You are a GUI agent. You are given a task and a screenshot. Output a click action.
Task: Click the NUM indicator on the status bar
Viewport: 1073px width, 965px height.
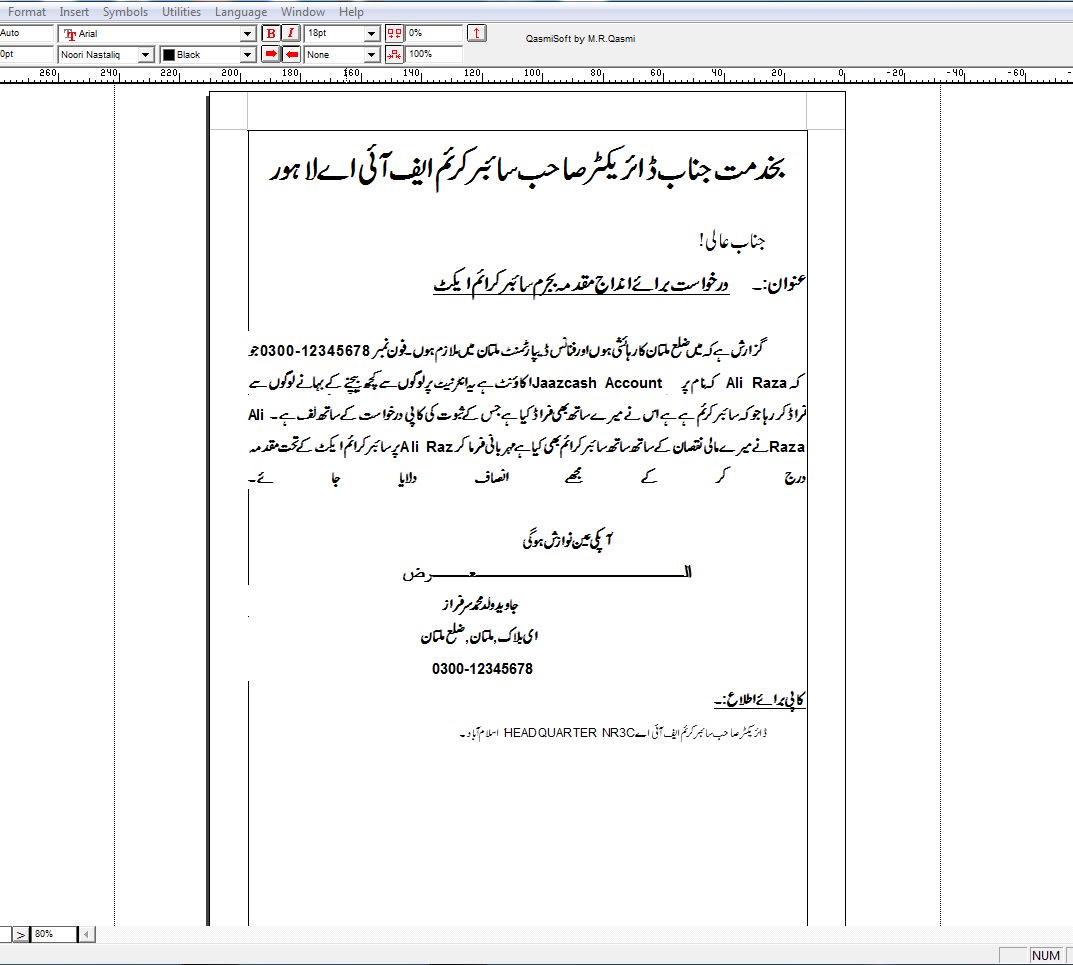[1044, 955]
